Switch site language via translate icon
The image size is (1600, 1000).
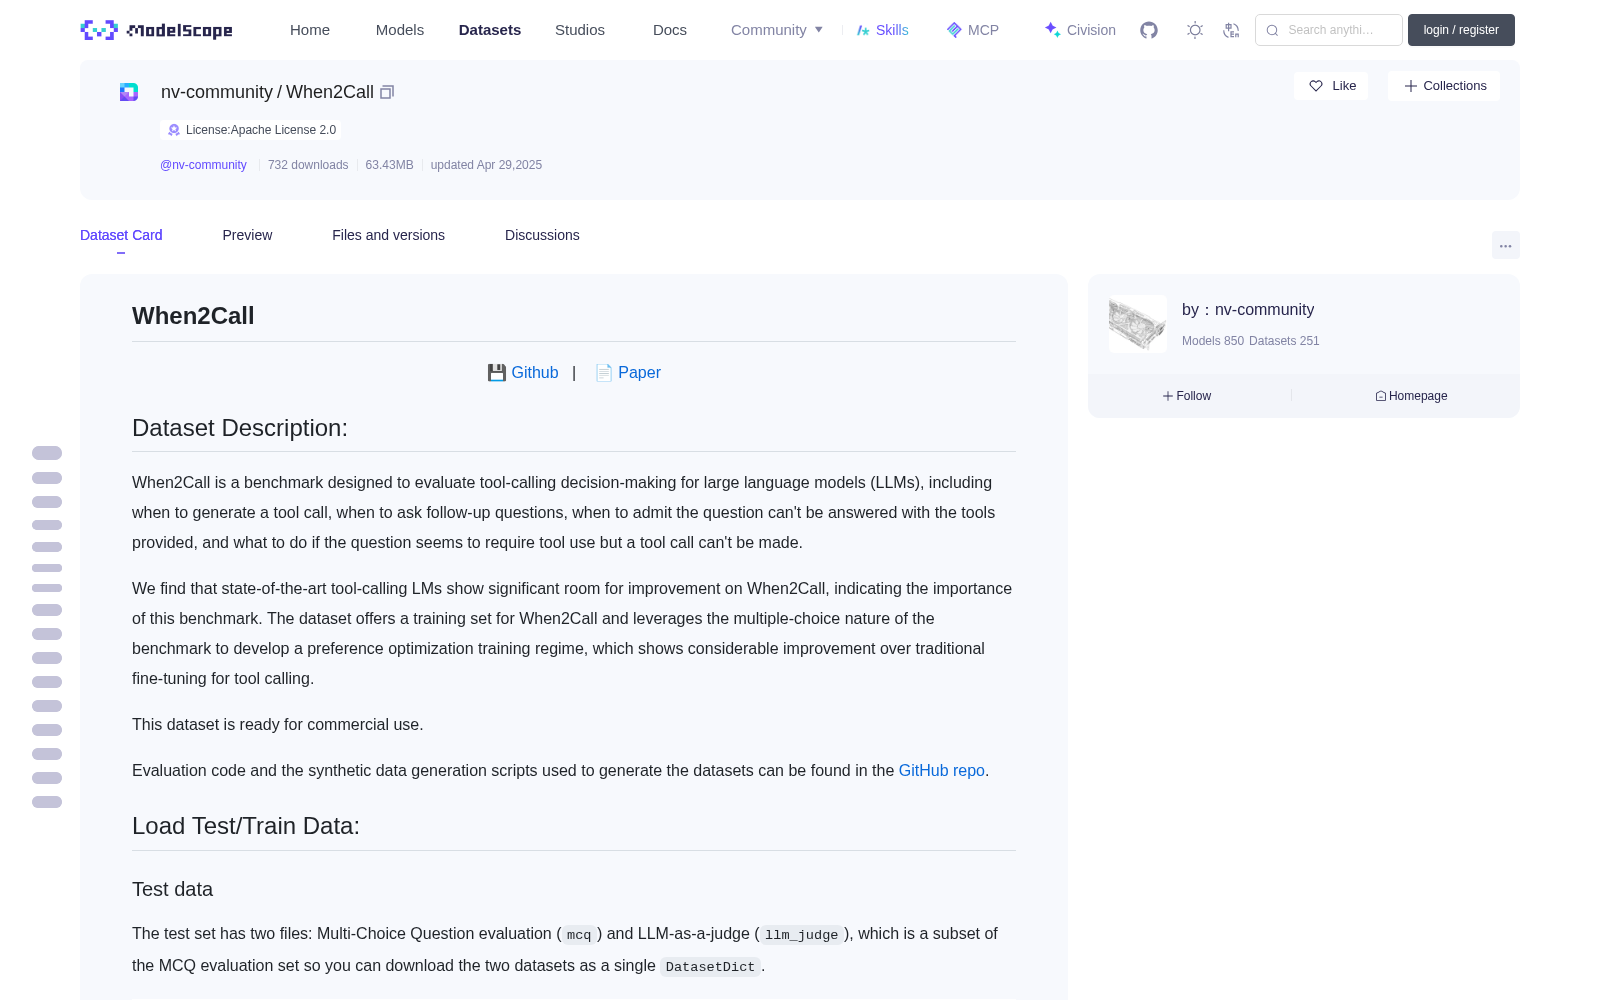1231,30
